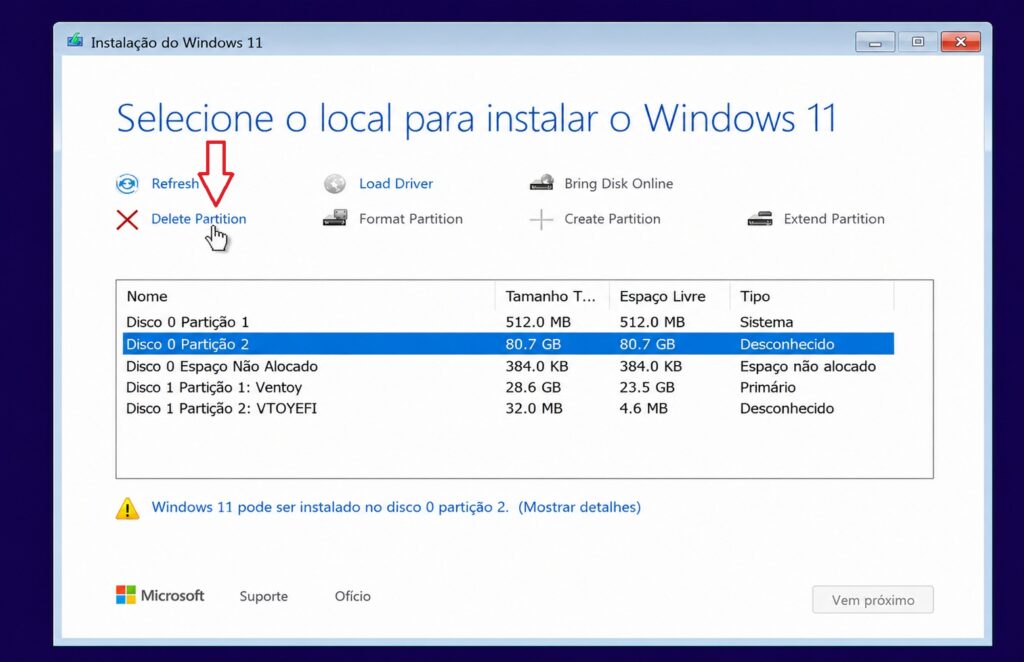Screen dimensions: 1024x662
Task: Click the Format Partition drive icon
Action: pyautogui.click(x=335, y=218)
